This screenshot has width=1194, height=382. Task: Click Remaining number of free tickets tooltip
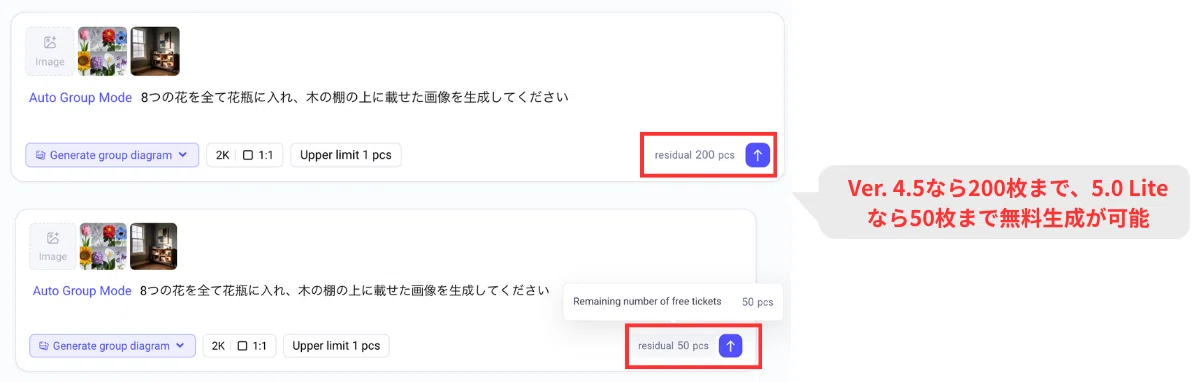click(673, 301)
